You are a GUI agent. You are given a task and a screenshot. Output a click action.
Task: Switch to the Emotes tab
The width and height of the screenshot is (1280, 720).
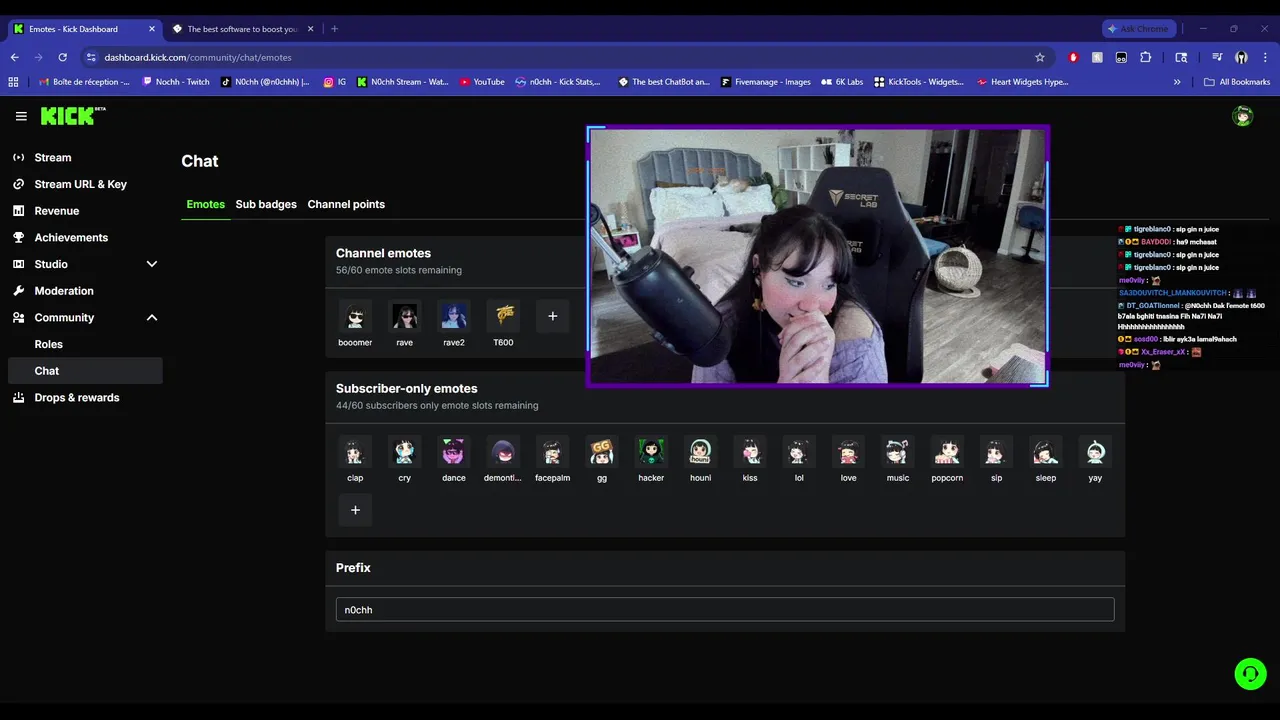pyautogui.click(x=205, y=204)
